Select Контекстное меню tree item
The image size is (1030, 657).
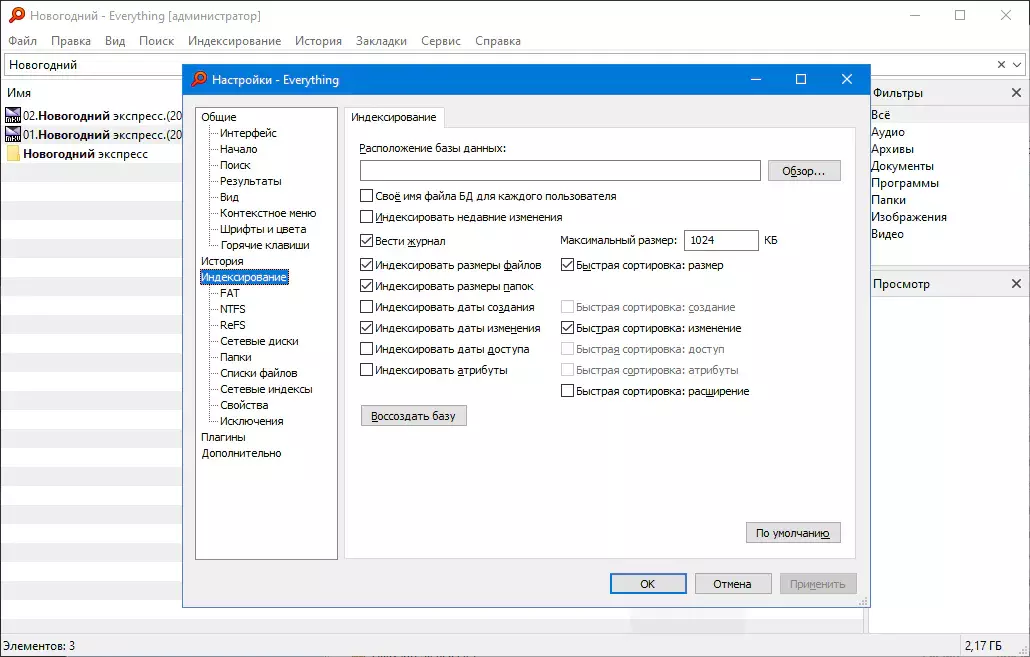pos(268,213)
